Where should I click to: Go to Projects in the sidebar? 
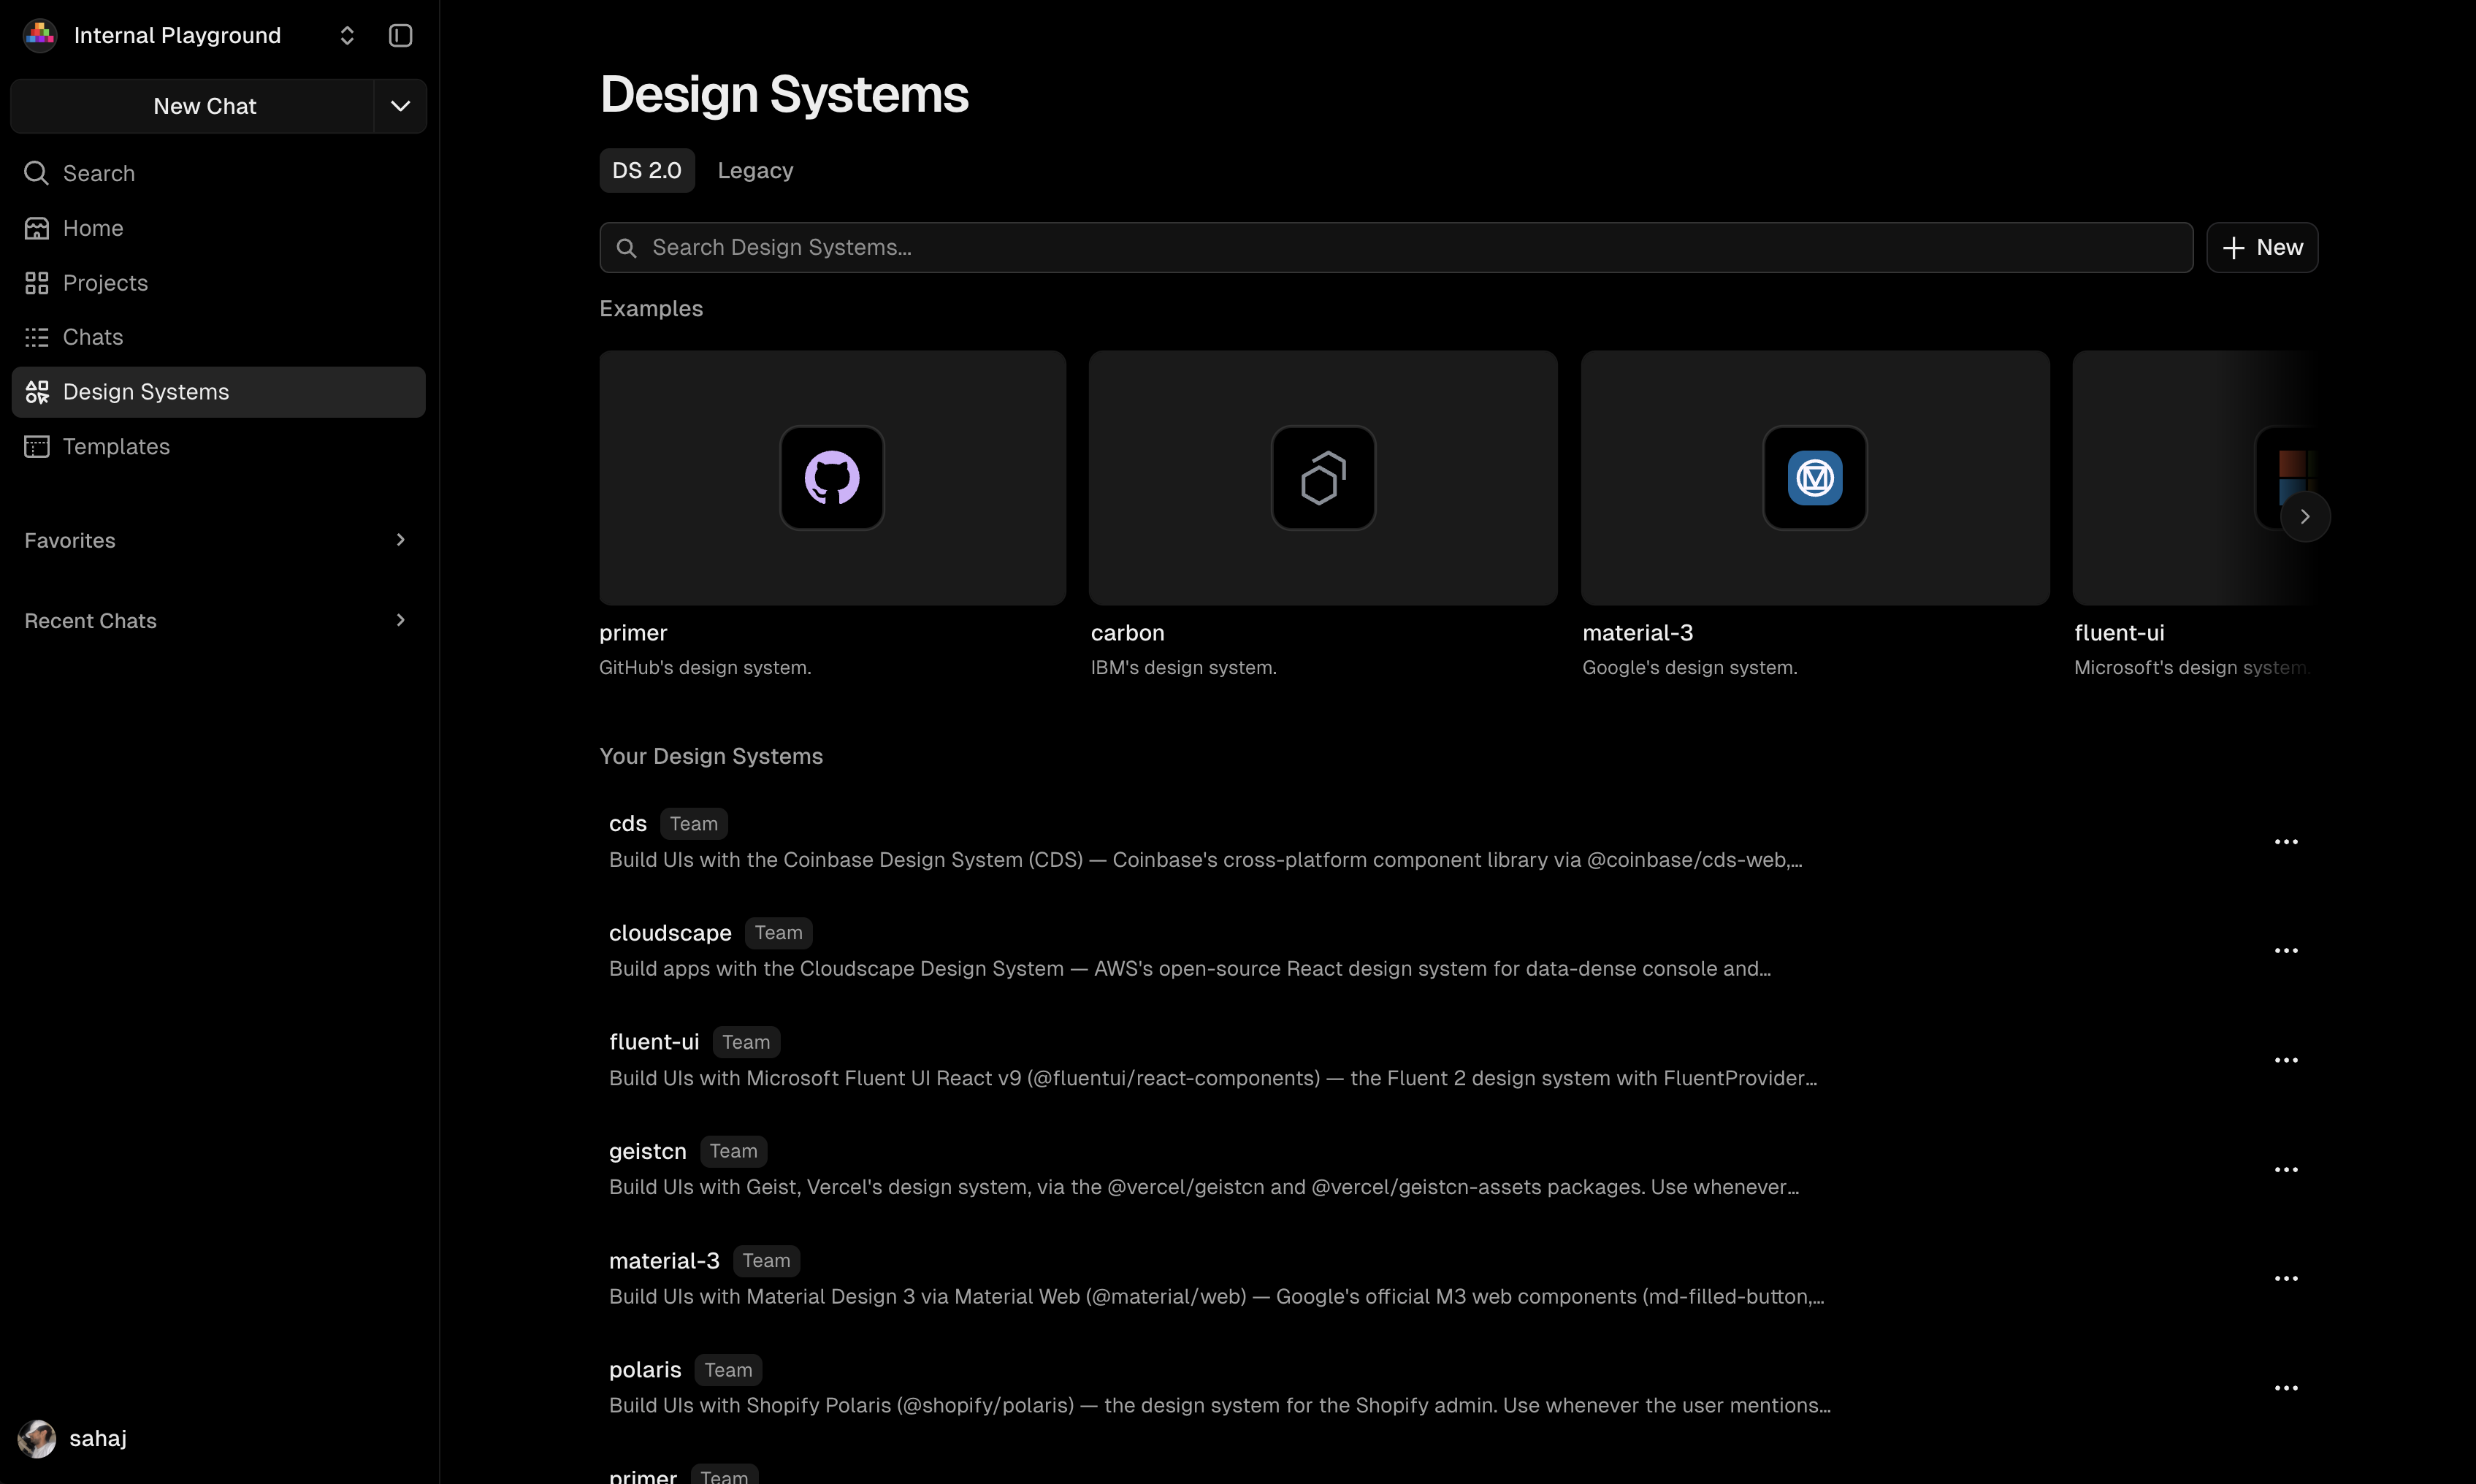pos(218,283)
